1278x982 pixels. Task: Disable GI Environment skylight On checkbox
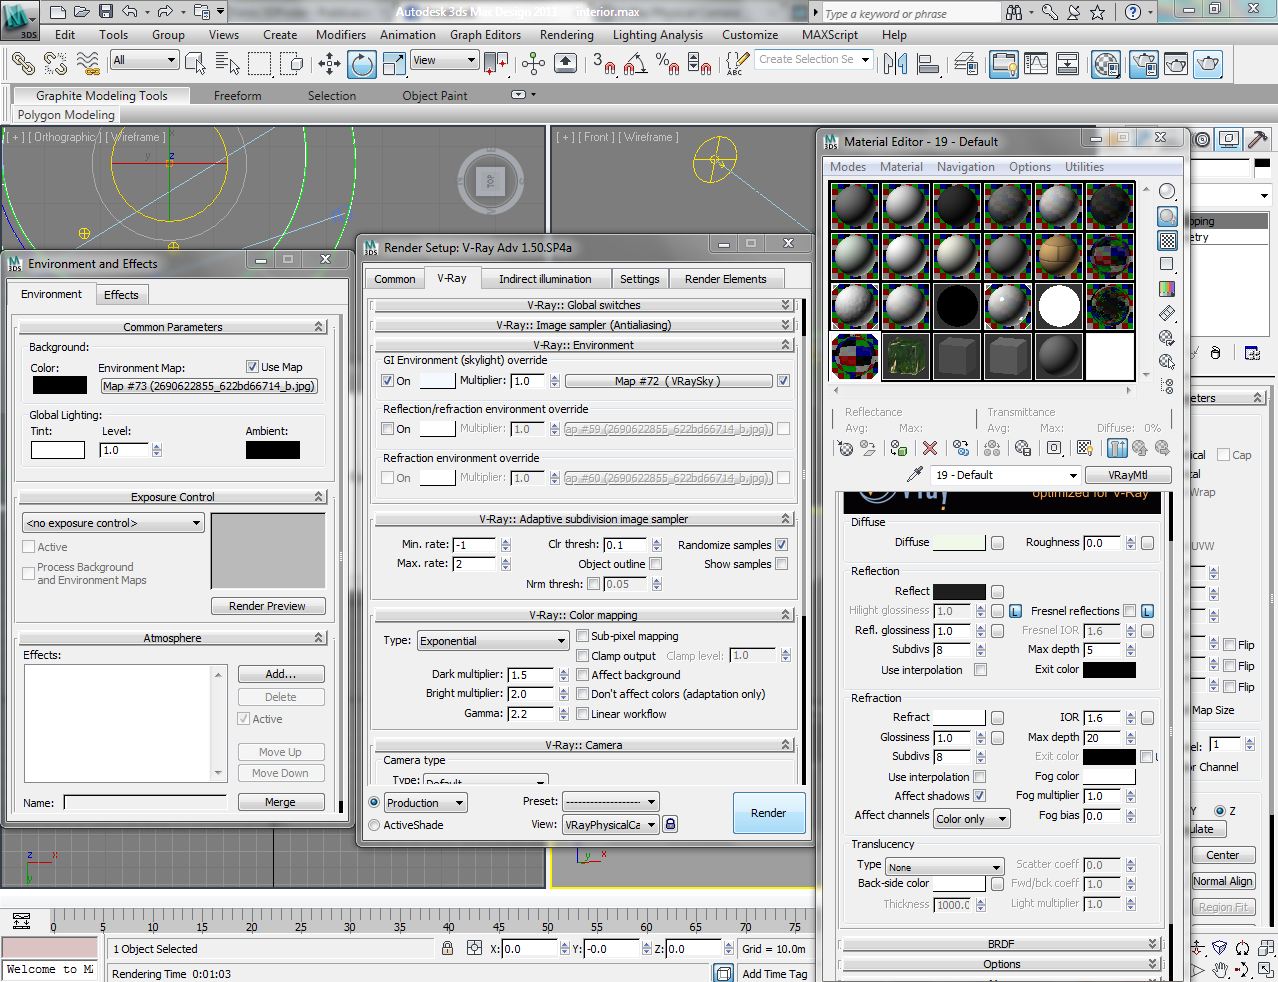coord(388,381)
